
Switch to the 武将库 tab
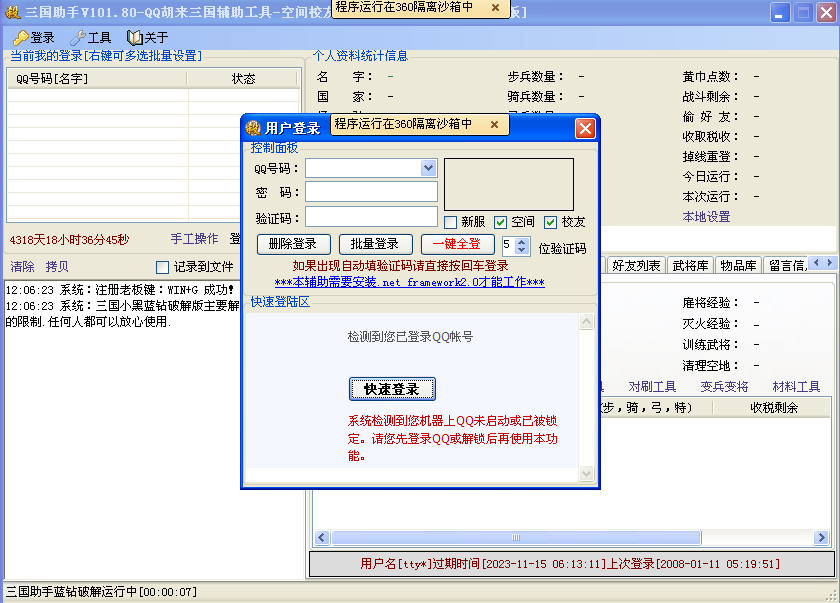(x=690, y=266)
